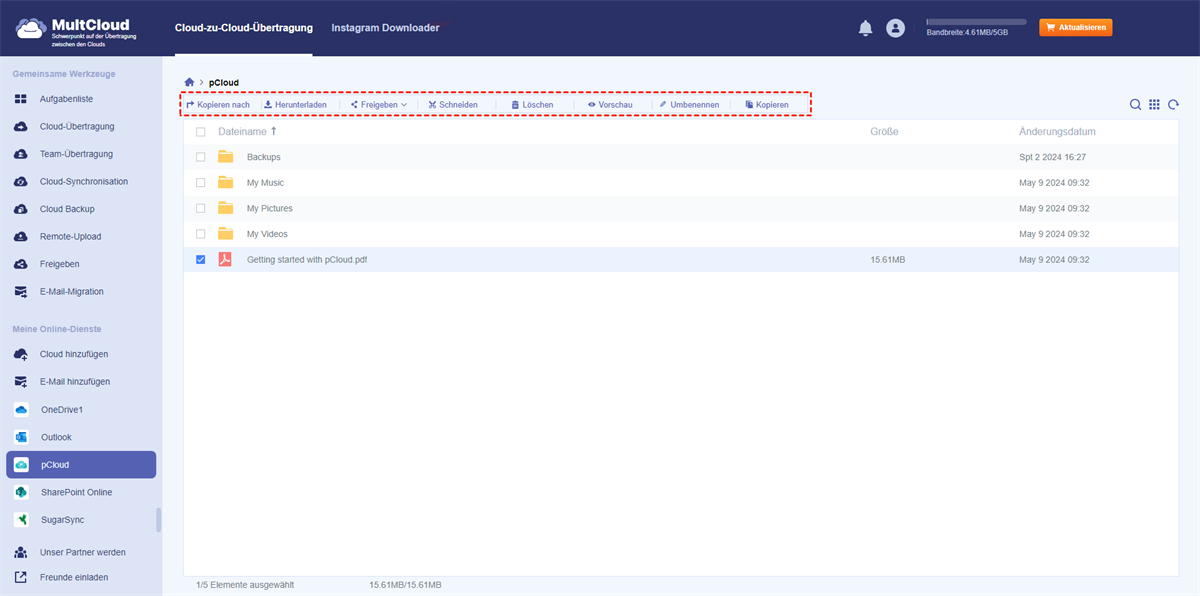Open the user account avatar icon
1200x596 pixels.
coord(895,29)
